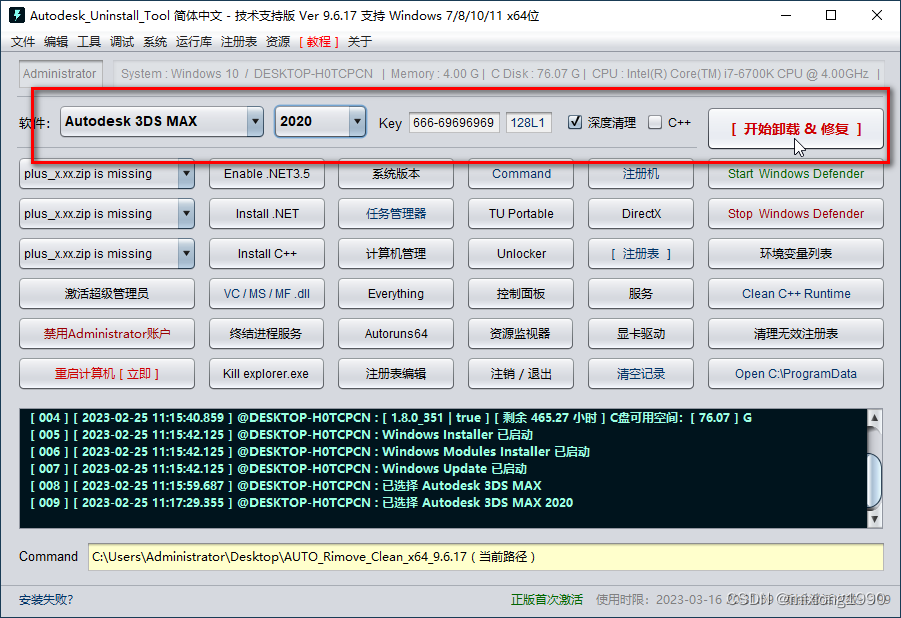The height and width of the screenshot is (618, 901).
Task: Open the 关于 menu
Action: tap(360, 41)
